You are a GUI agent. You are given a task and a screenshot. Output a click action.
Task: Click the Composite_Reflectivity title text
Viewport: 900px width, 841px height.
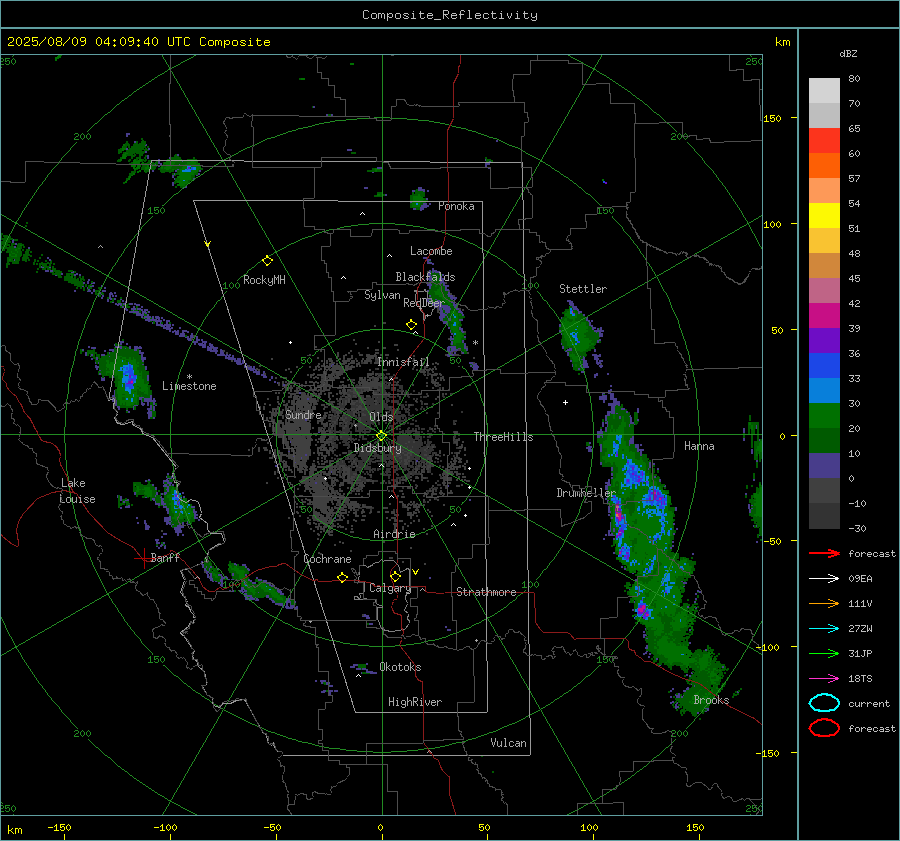tap(450, 15)
